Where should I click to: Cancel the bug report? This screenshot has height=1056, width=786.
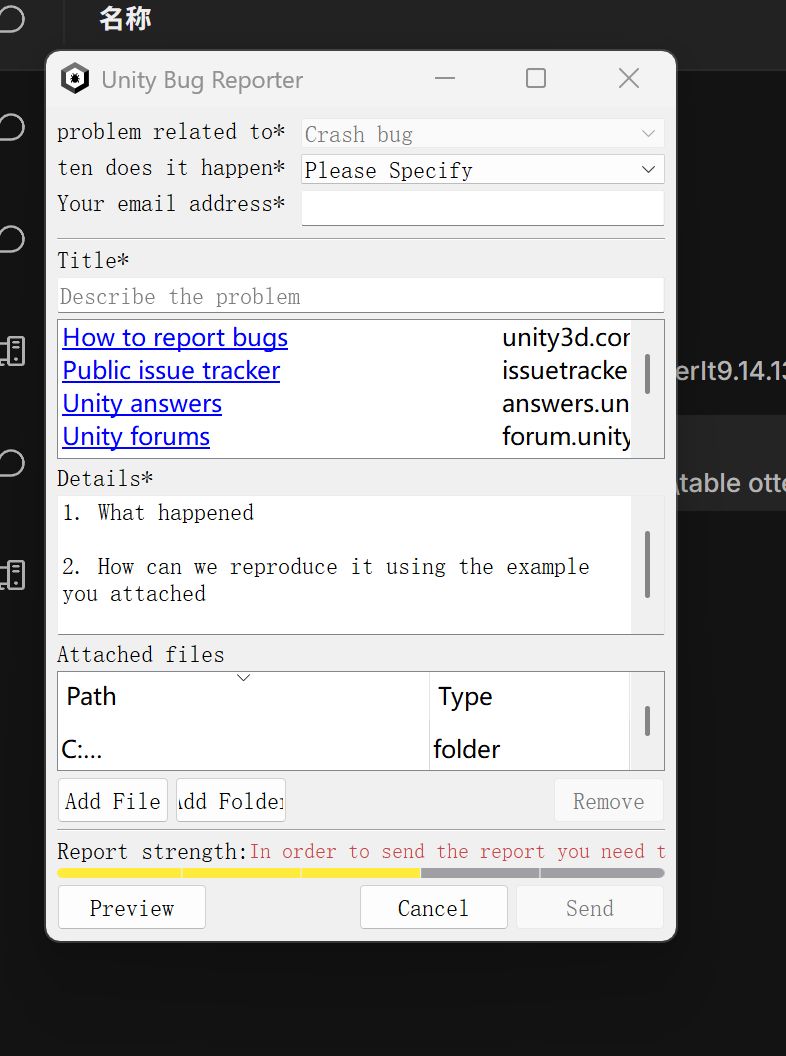[433, 908]
